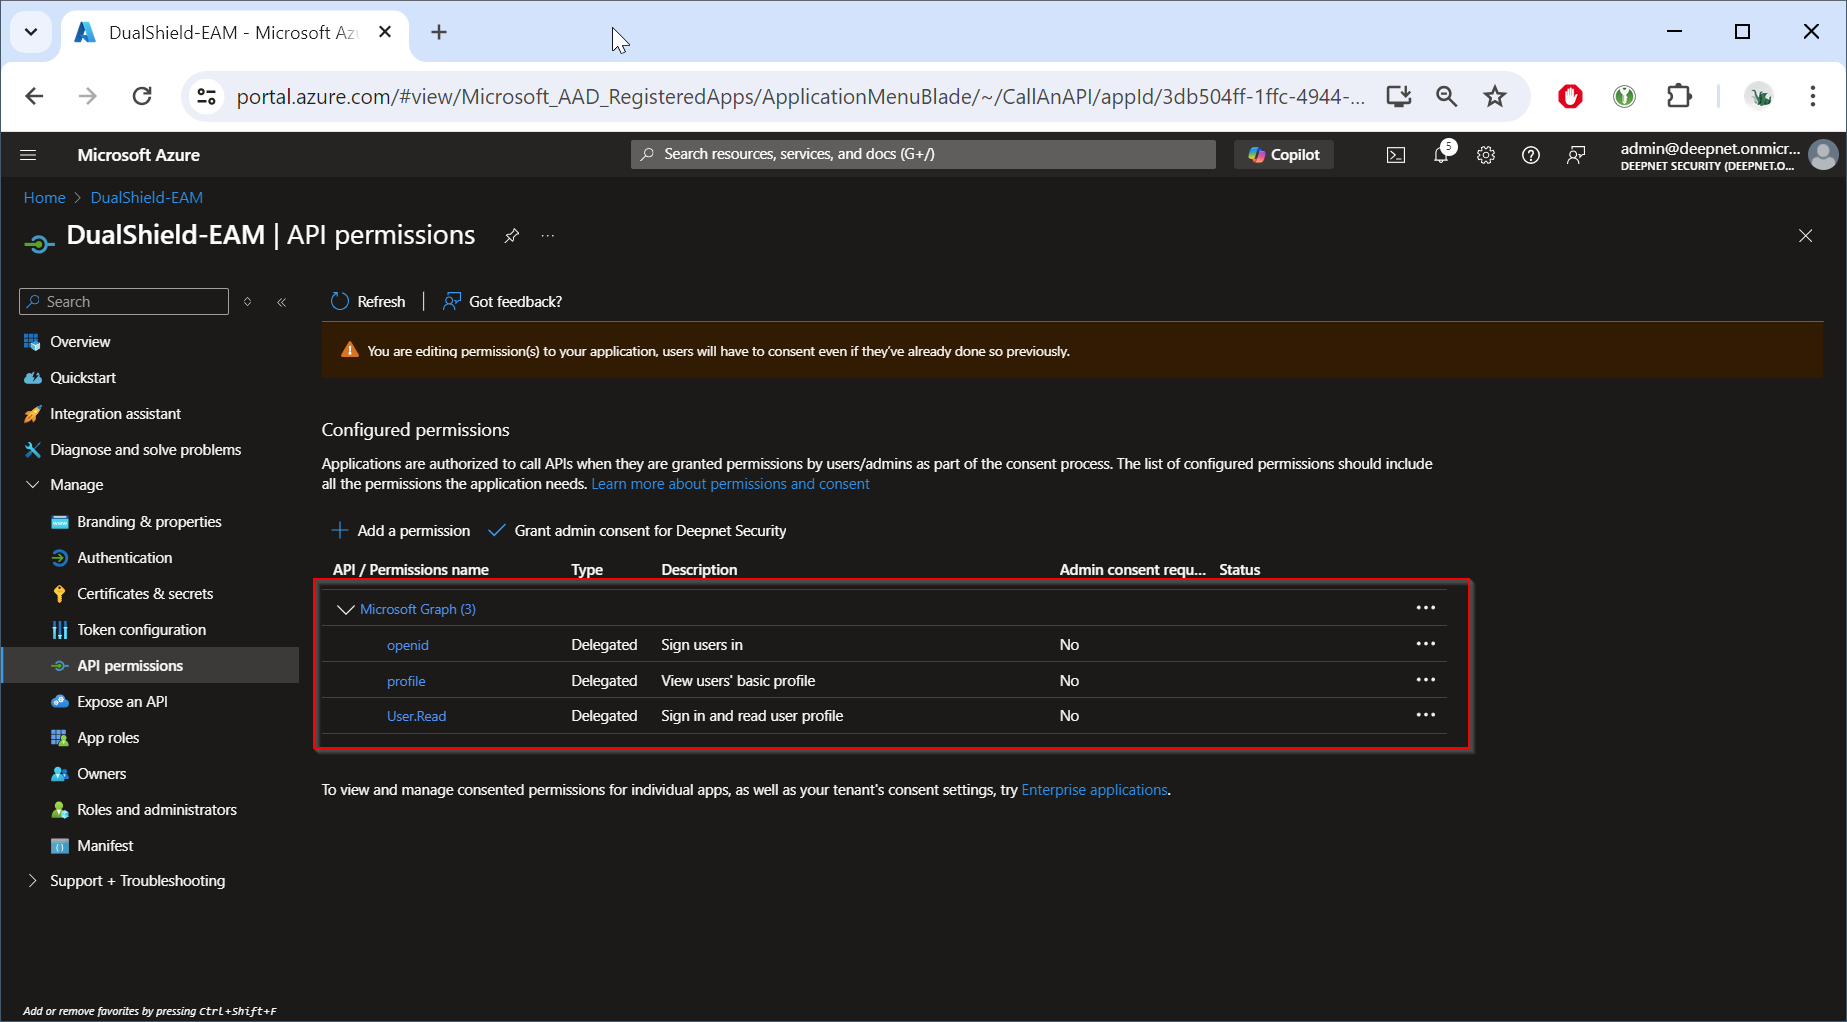Image resolution: width=1847 pixels, height=1022 pixels.
Task: Open the Azure portal hamburger menu
Action: [x=28, y=155]
